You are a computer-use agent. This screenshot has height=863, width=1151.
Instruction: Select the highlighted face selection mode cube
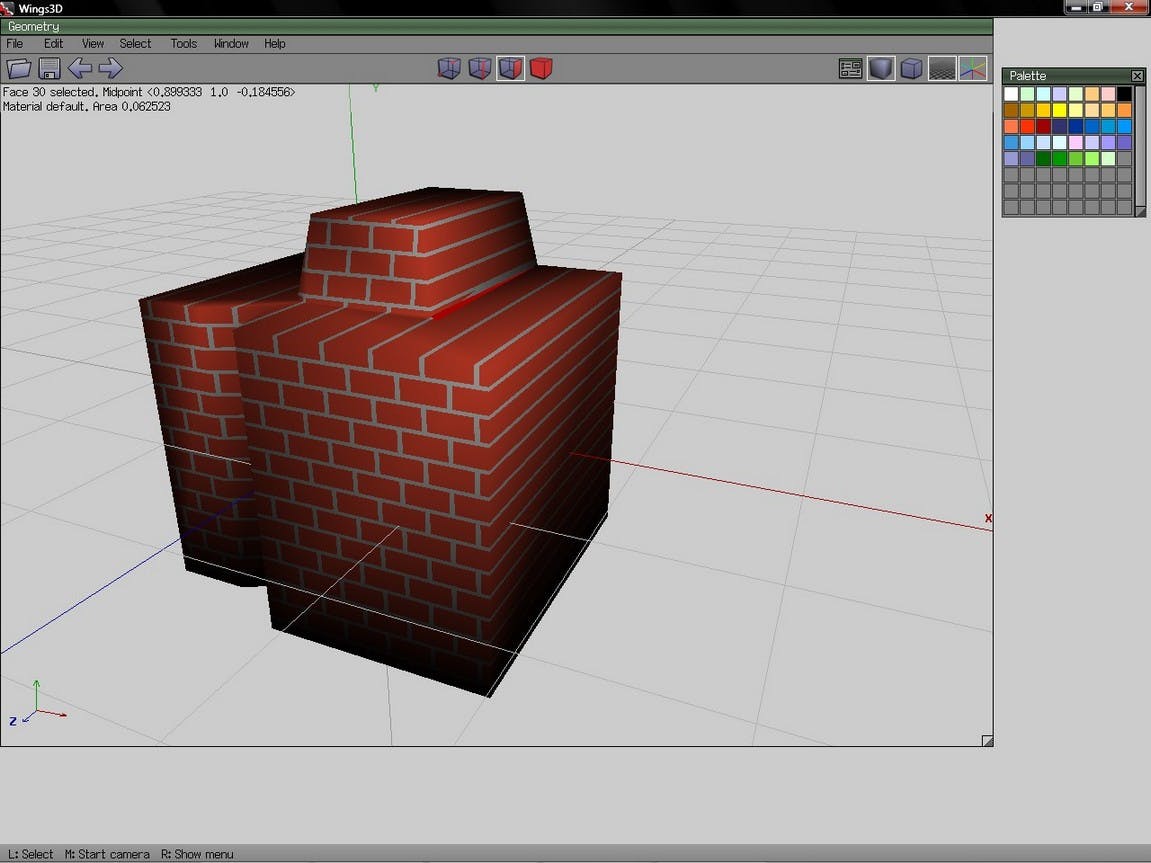point(510,68)
